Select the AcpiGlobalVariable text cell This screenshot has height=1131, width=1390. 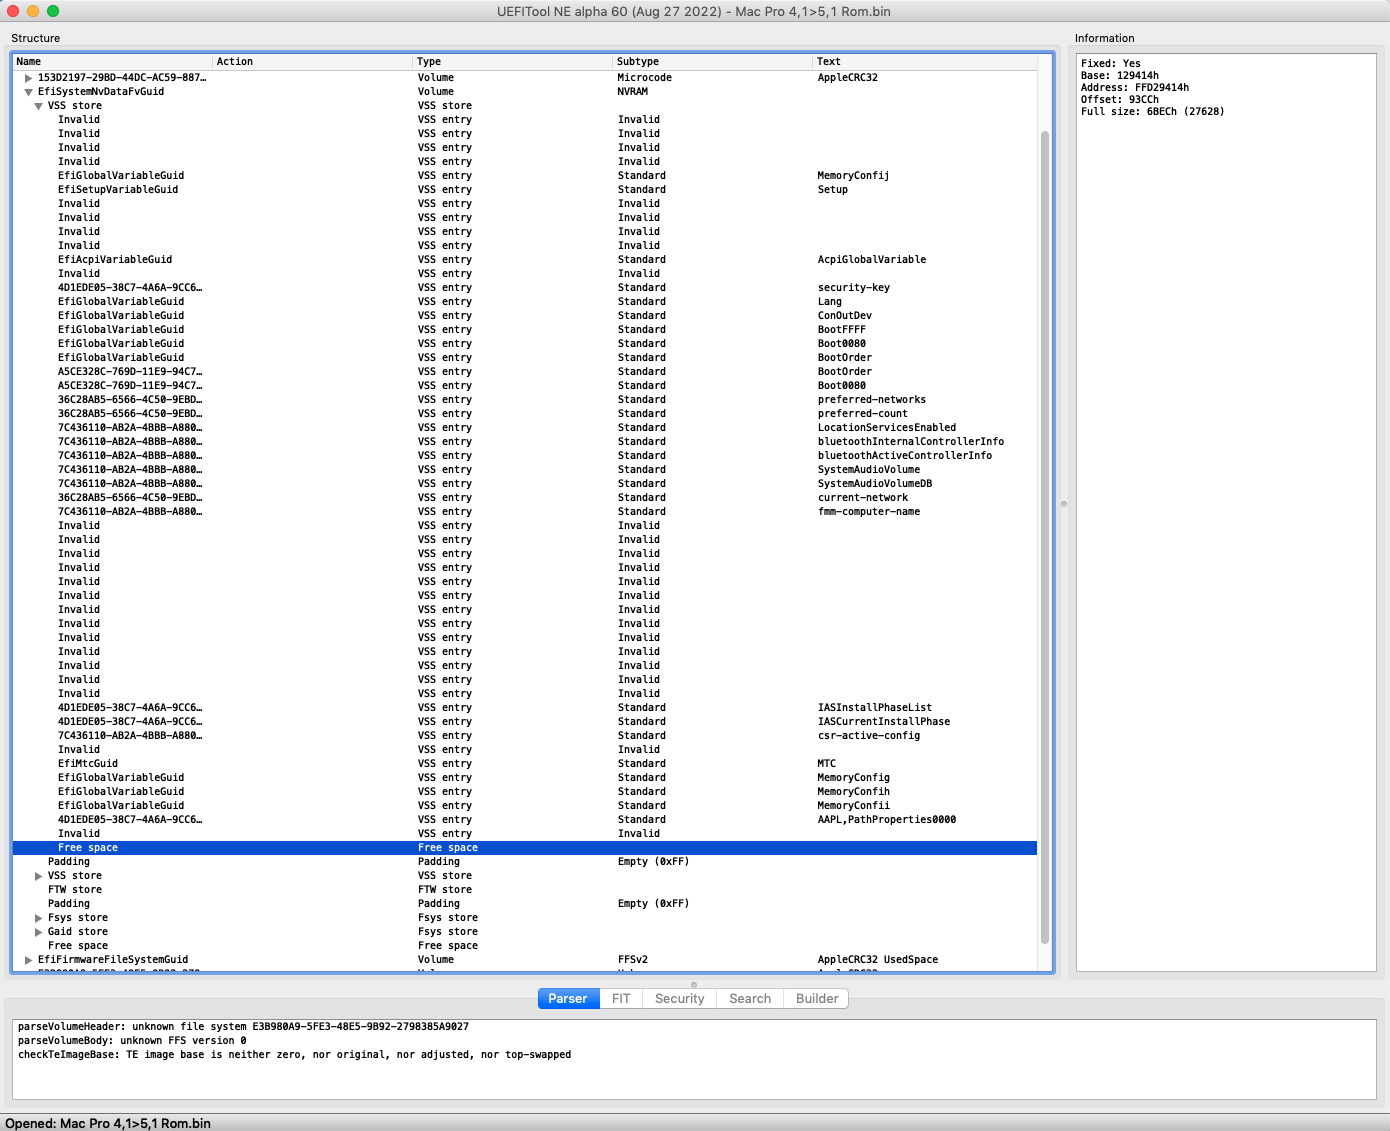(x=872, y=260)
